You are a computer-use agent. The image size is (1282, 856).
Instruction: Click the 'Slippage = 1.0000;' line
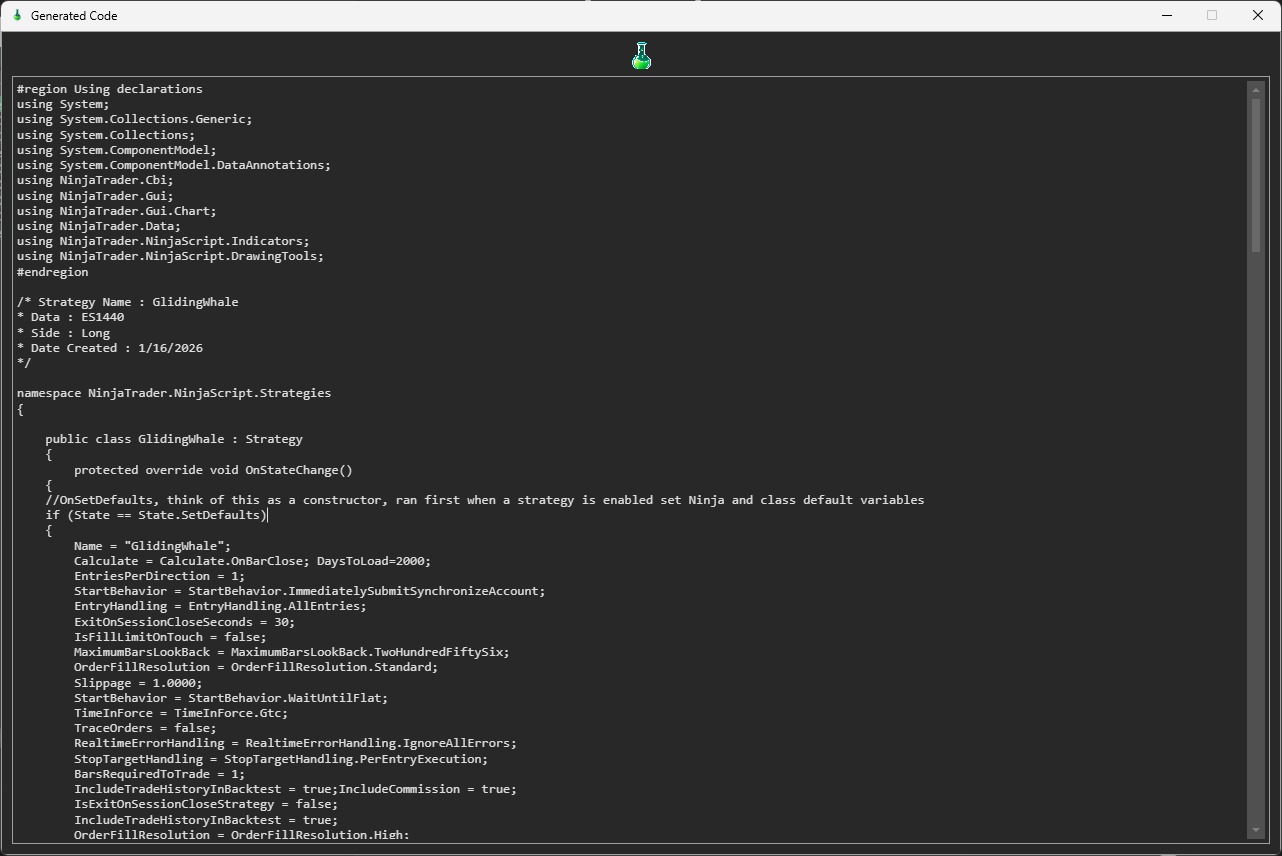click(x=138, y=682)
